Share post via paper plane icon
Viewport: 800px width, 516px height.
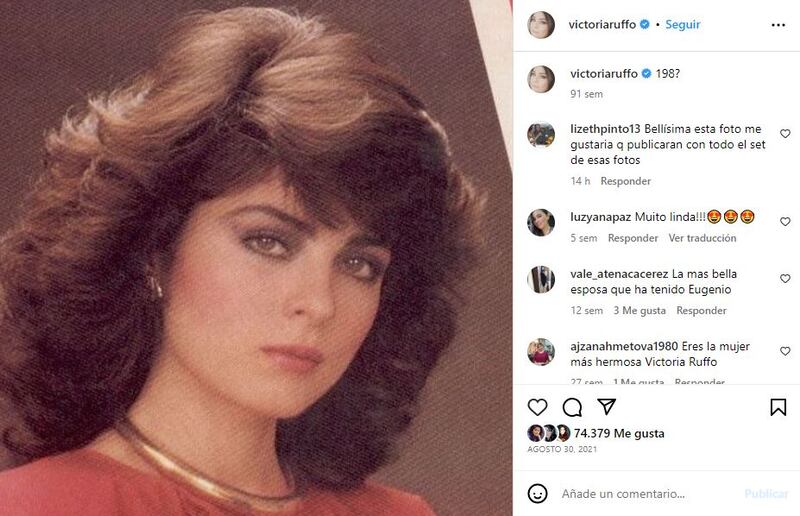click(607, 407)
